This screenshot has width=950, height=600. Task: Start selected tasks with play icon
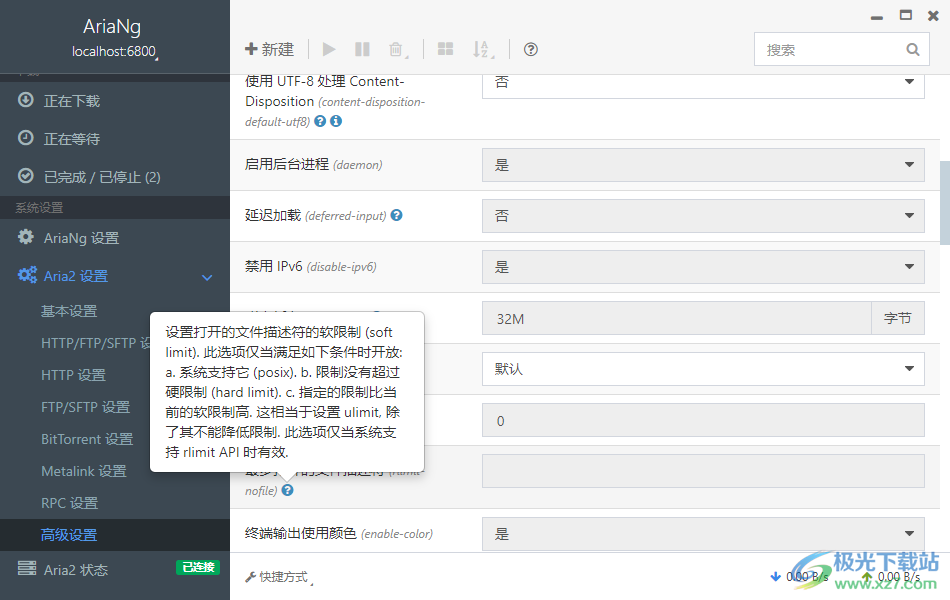click(329, 49)
